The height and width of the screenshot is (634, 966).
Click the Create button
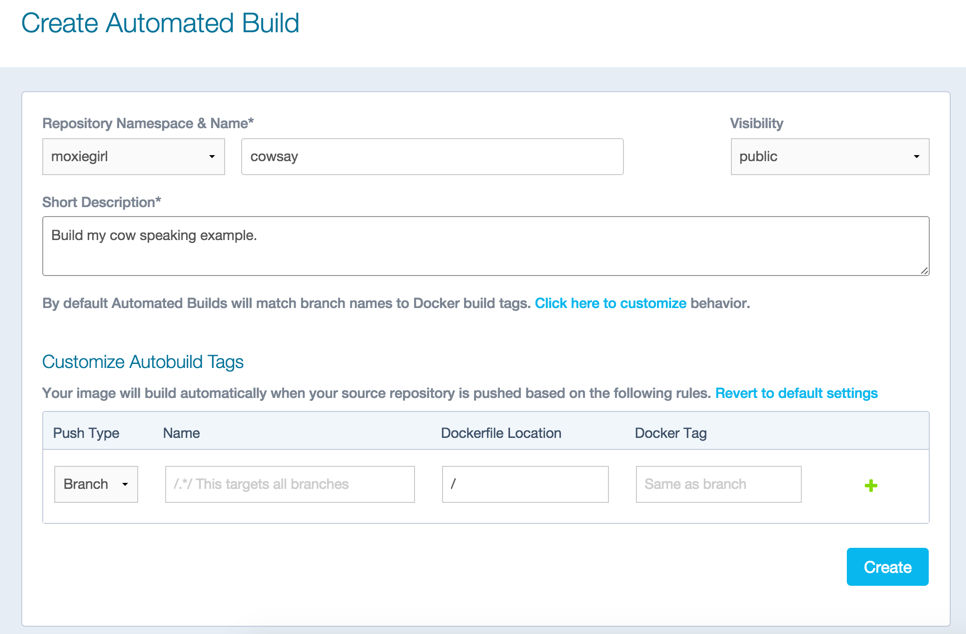(887, 567)
